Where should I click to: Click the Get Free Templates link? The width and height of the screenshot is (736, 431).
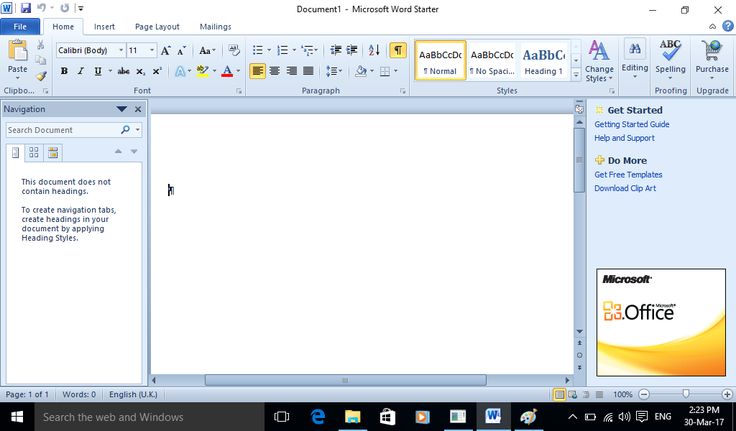pyautogui.click(x=628, y=175)
